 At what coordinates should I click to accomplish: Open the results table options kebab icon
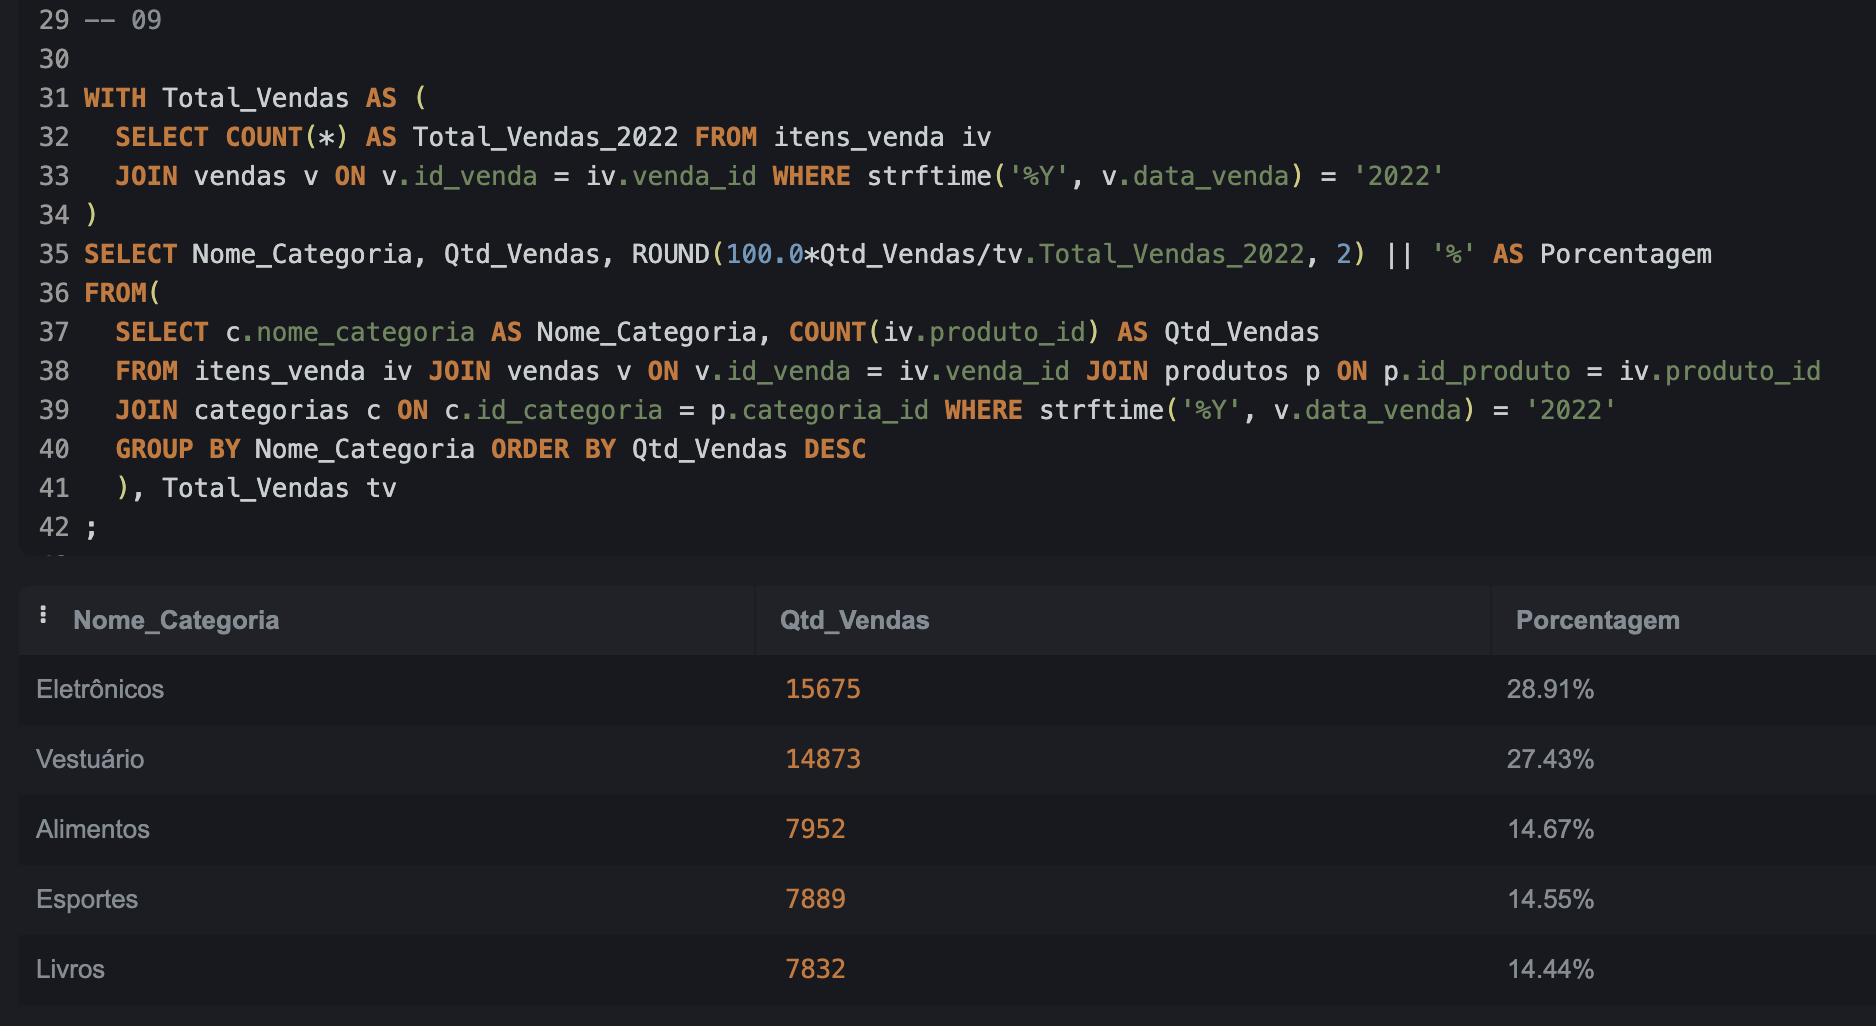(43, 615)
